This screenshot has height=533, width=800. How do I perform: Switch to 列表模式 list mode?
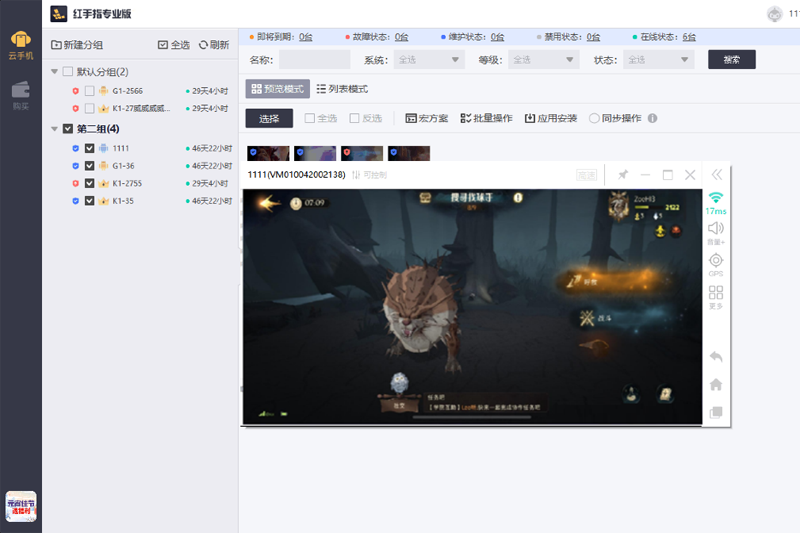click(342, 89)
